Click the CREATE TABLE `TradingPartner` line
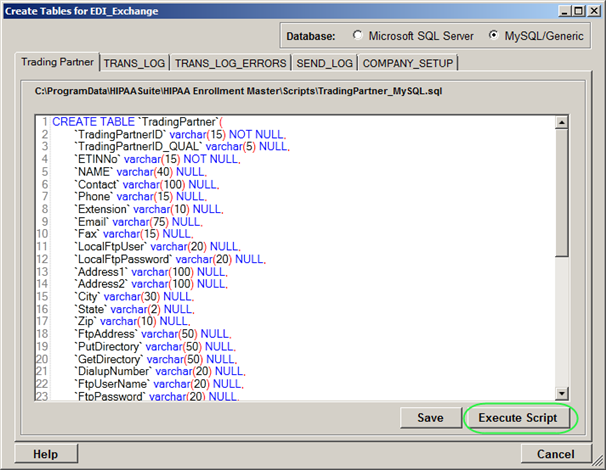Viewport: 606px width, 470px height. (x=138, y=122)
